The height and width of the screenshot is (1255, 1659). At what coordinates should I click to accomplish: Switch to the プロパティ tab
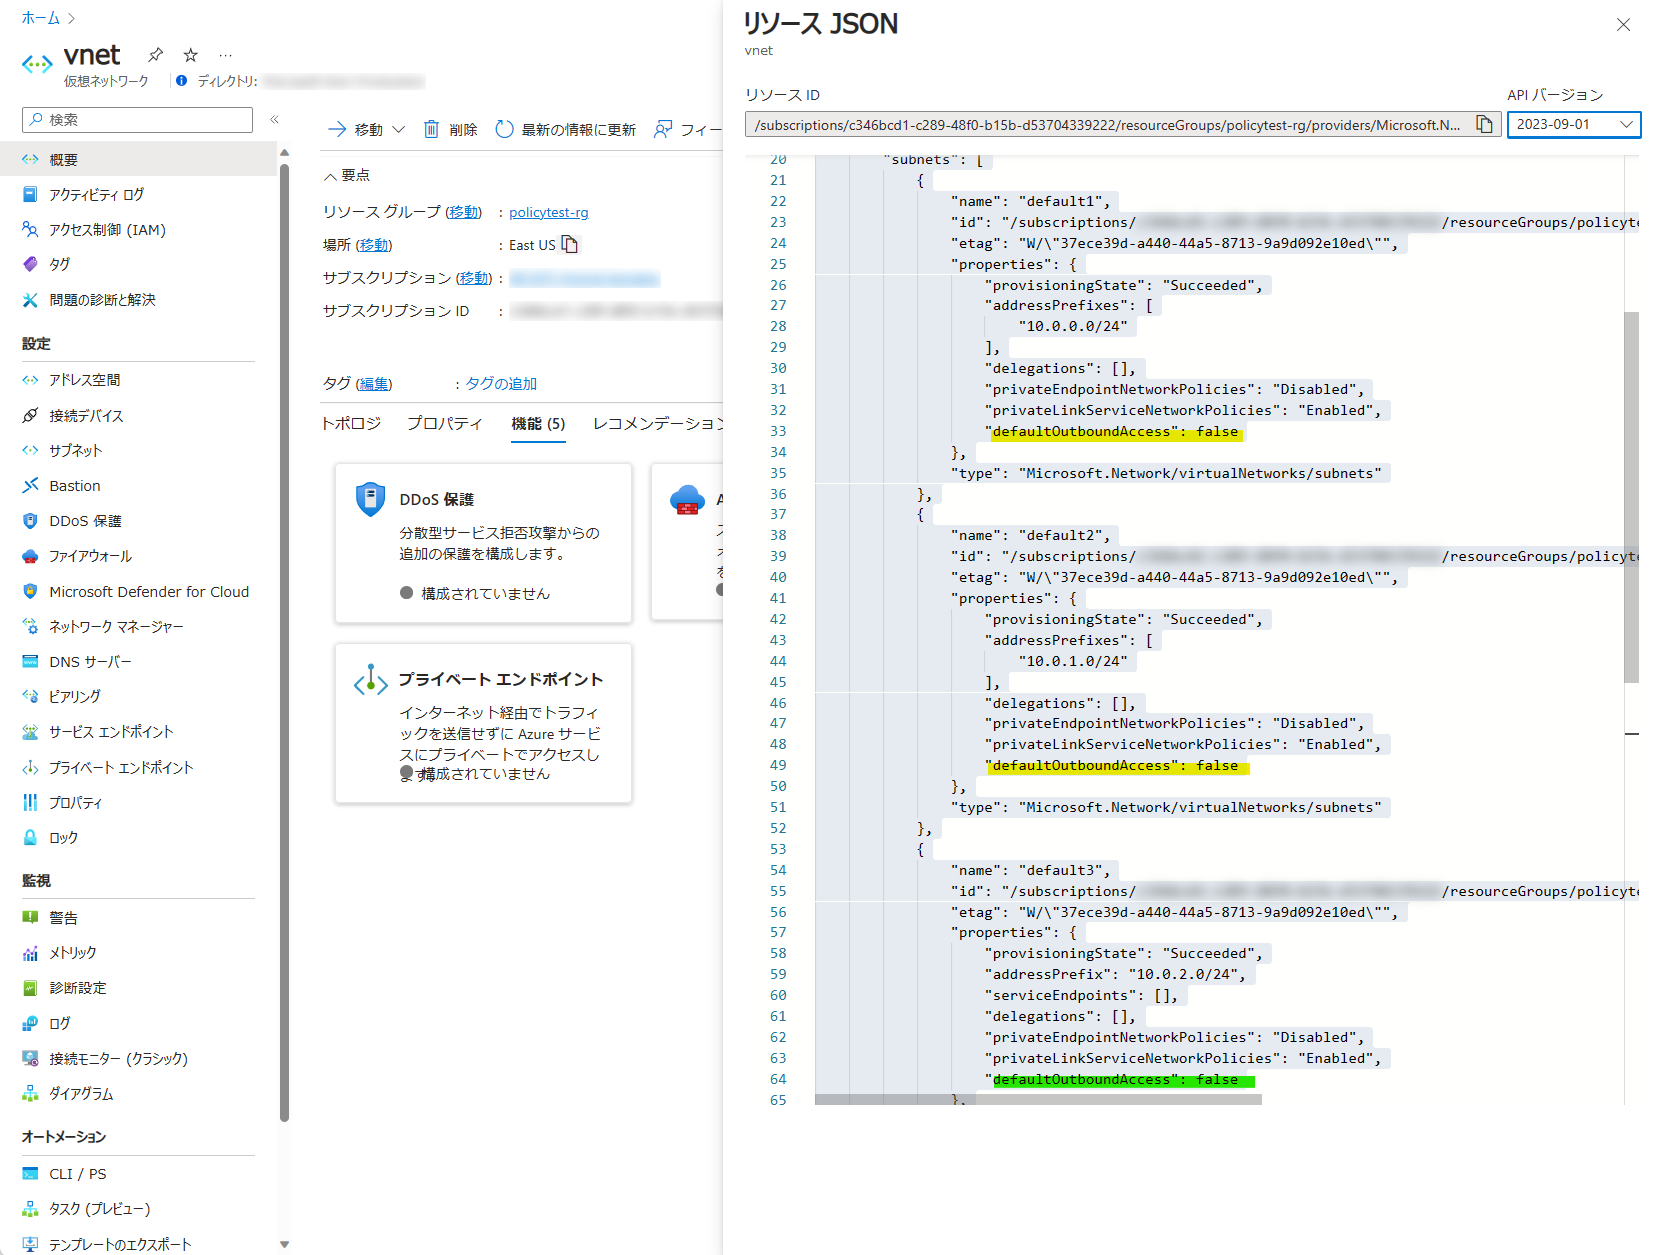click(444, 424)
